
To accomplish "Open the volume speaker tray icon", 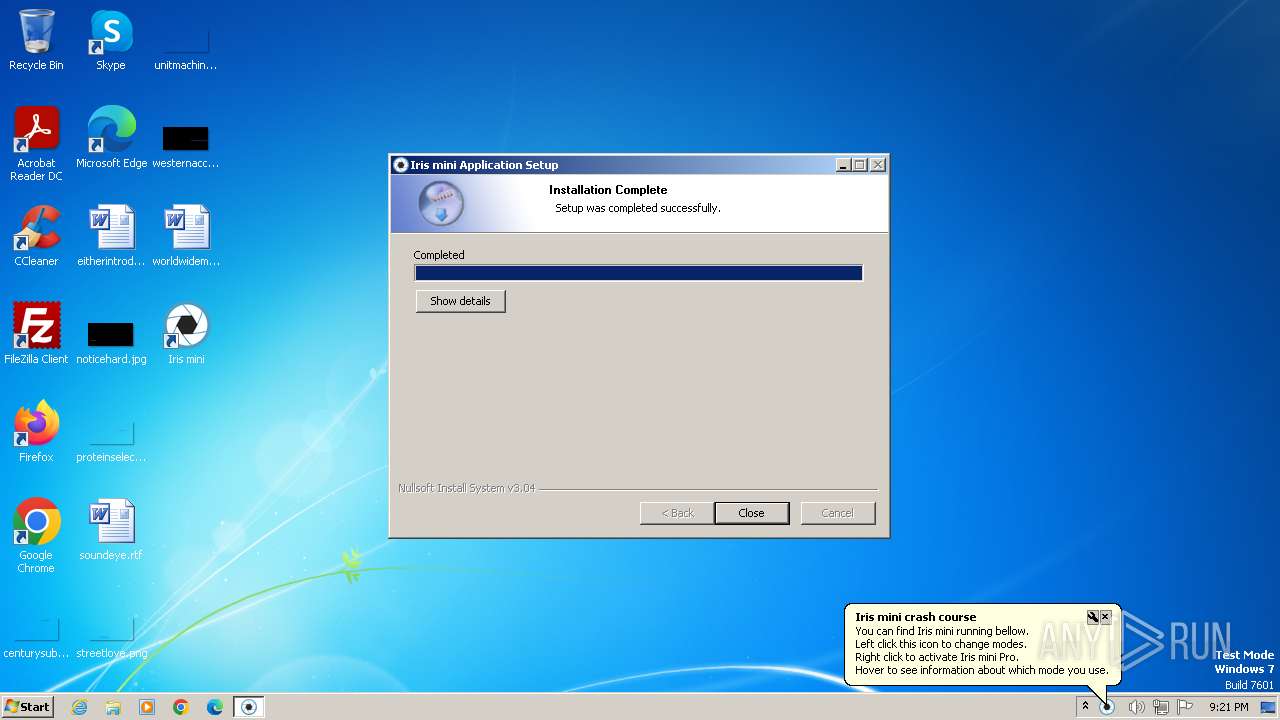I will [x=1135, y=707].
